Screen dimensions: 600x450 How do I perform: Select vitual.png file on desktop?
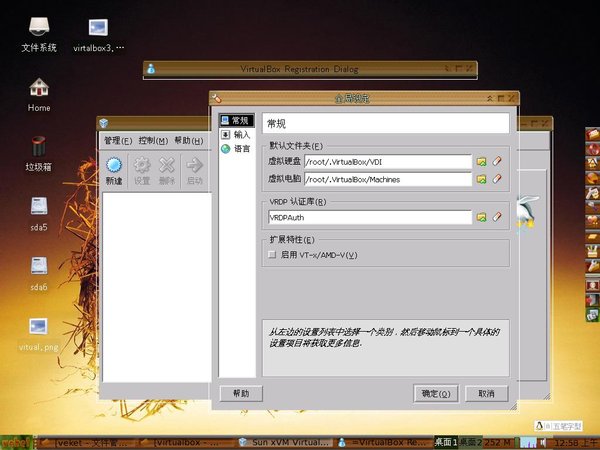pos(39,334)
